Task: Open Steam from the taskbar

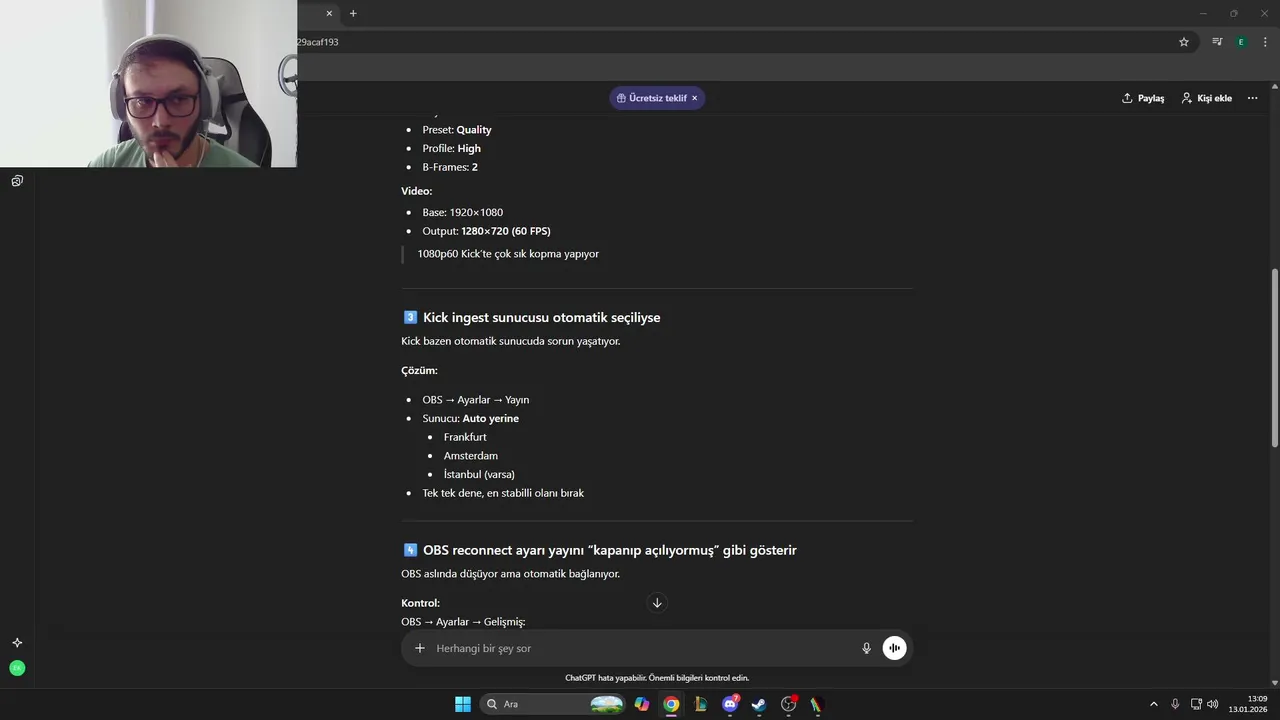Action: pyautogui.click(x=759, y=704)
